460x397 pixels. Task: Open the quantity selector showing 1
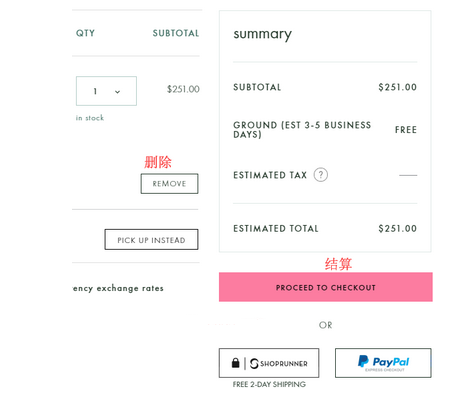coord(106,91)
